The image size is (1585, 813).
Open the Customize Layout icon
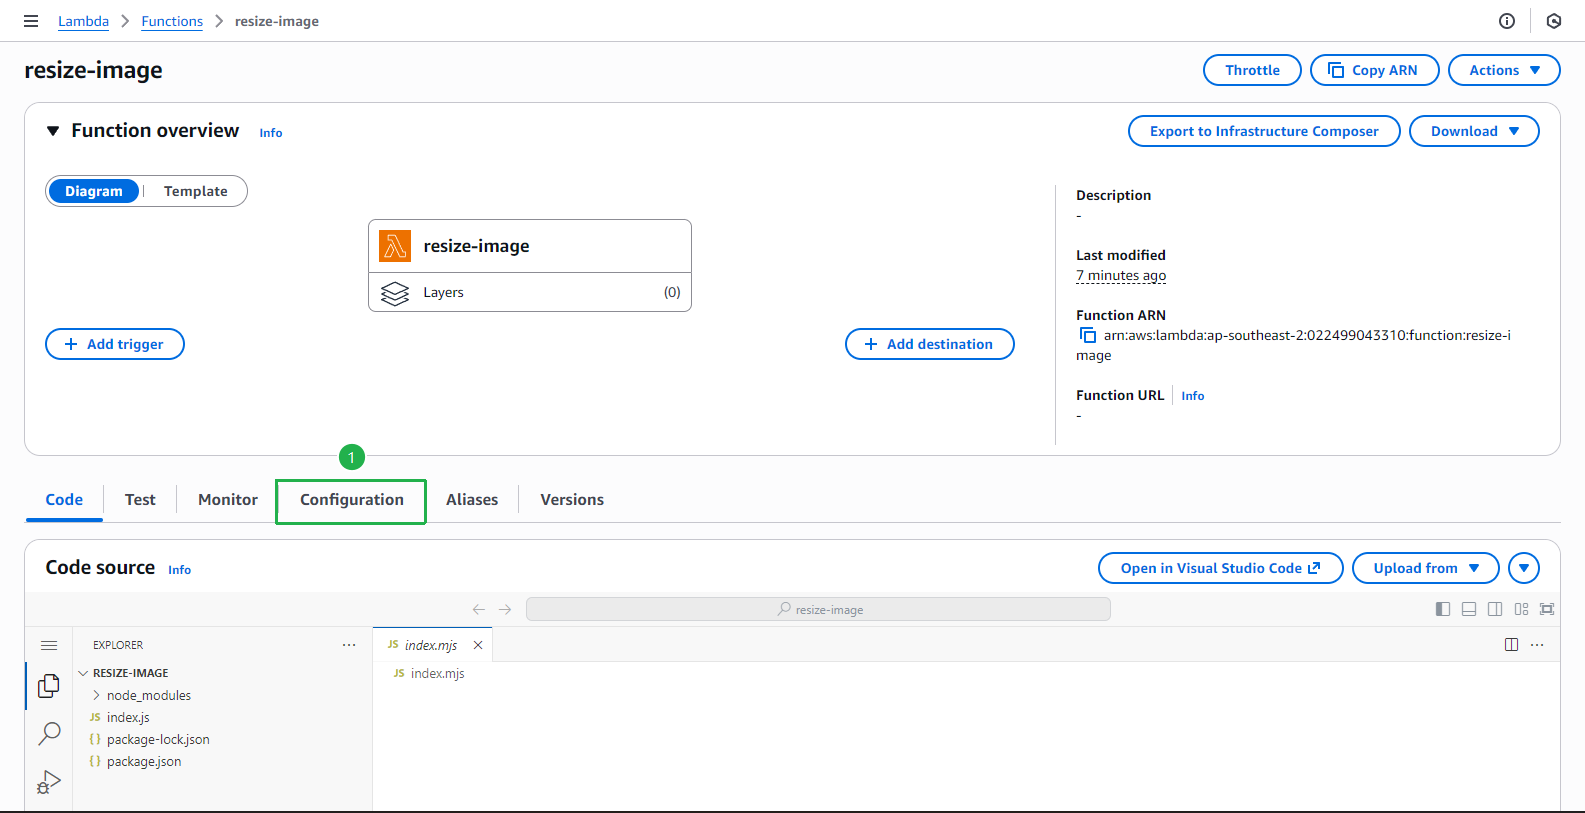coord(1521,609)
